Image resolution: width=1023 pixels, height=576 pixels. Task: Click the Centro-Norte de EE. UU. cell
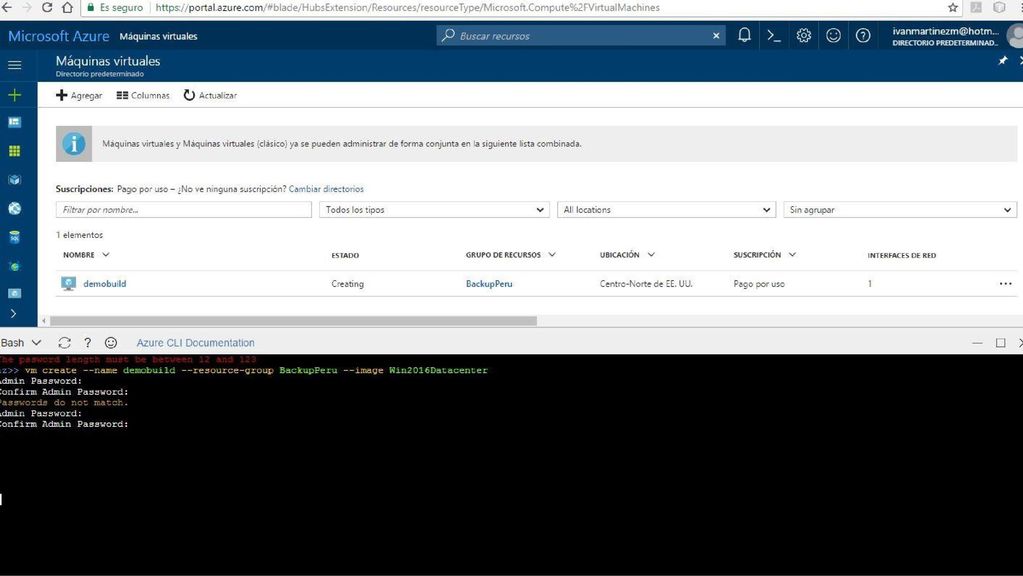pos(646,284)
